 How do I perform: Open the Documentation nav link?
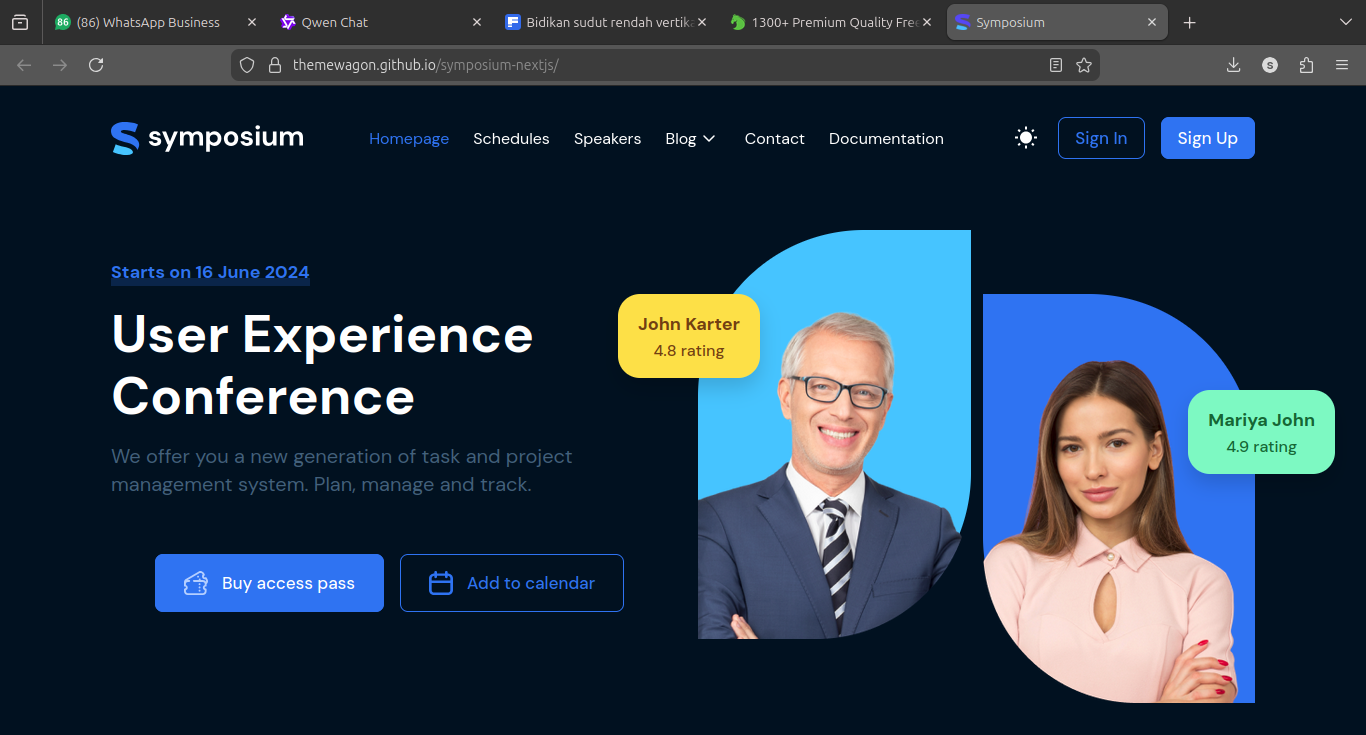886,139
